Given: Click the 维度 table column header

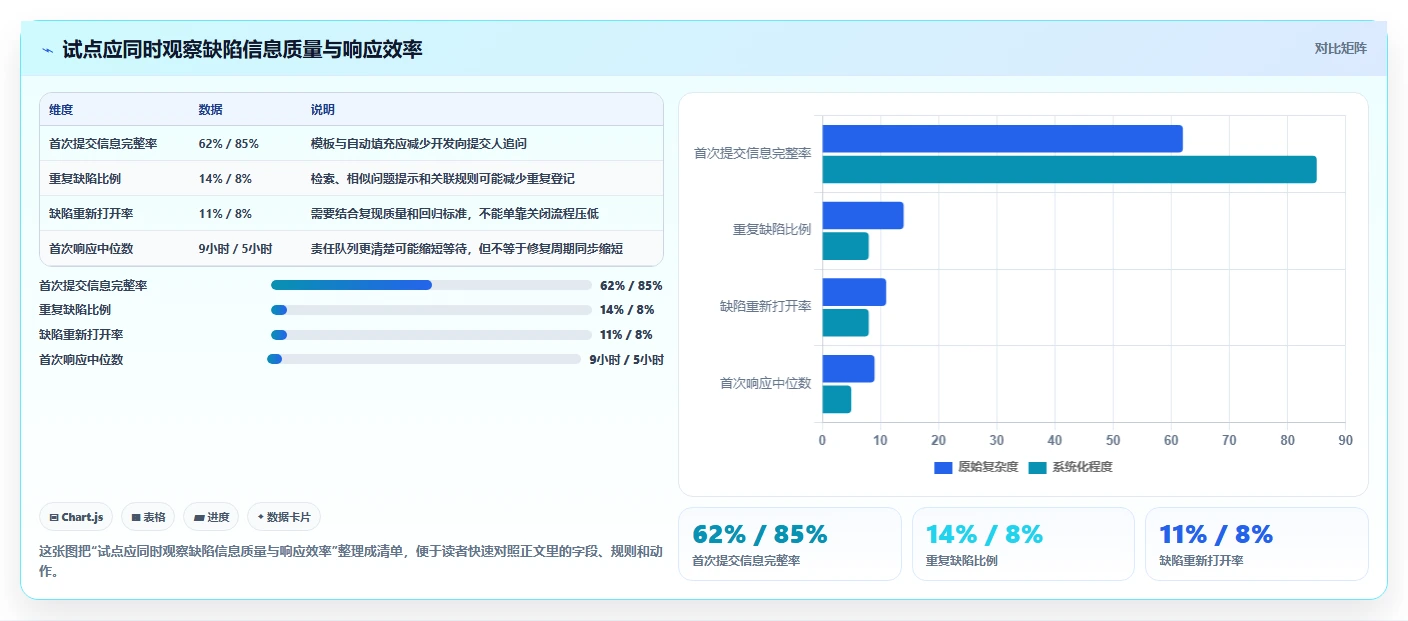Looking at the screenshot, I should [61, 110].
